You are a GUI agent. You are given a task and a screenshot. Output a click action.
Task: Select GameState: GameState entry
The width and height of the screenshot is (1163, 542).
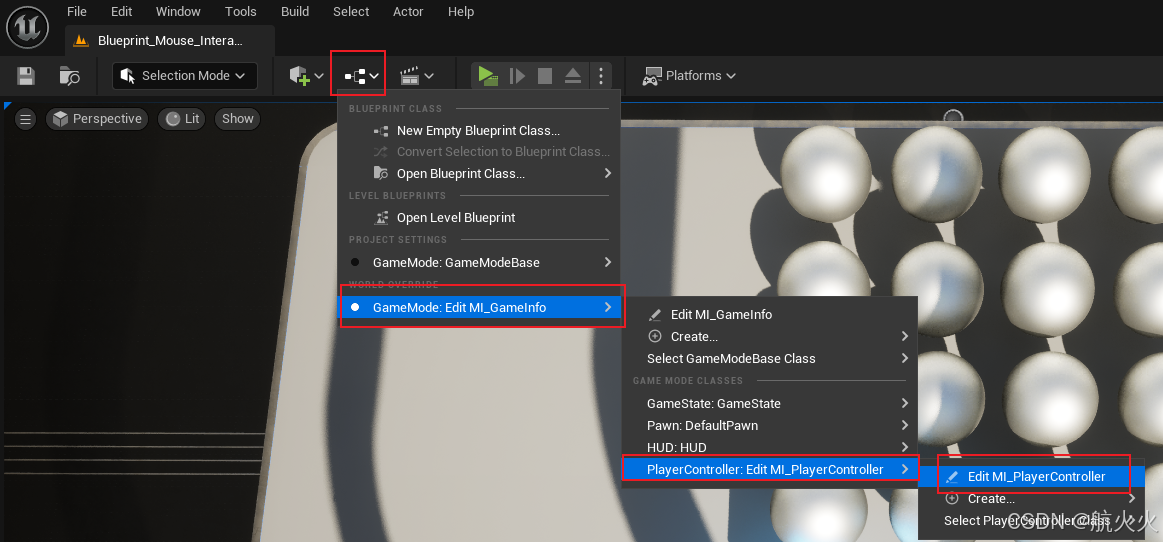770,403
